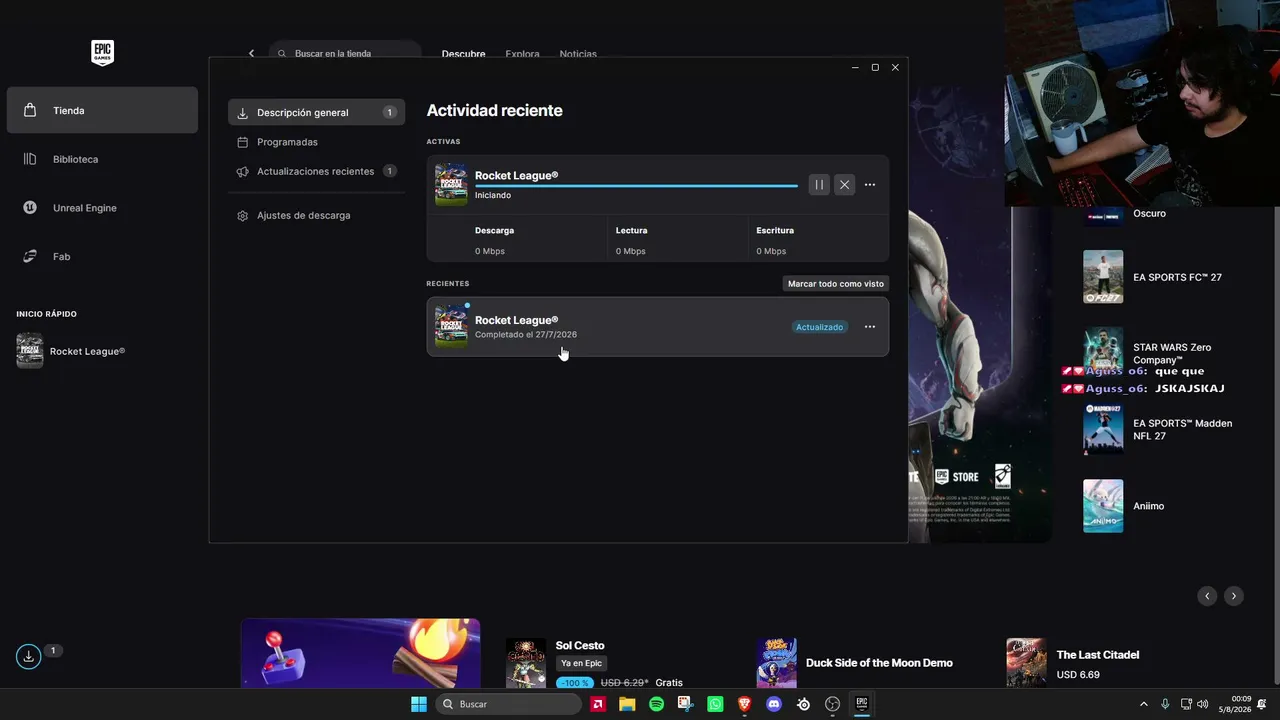Viewport: 1280px width, 720px height.
Task: Open Spotify from the taskbar
Action: click(656, 704)
